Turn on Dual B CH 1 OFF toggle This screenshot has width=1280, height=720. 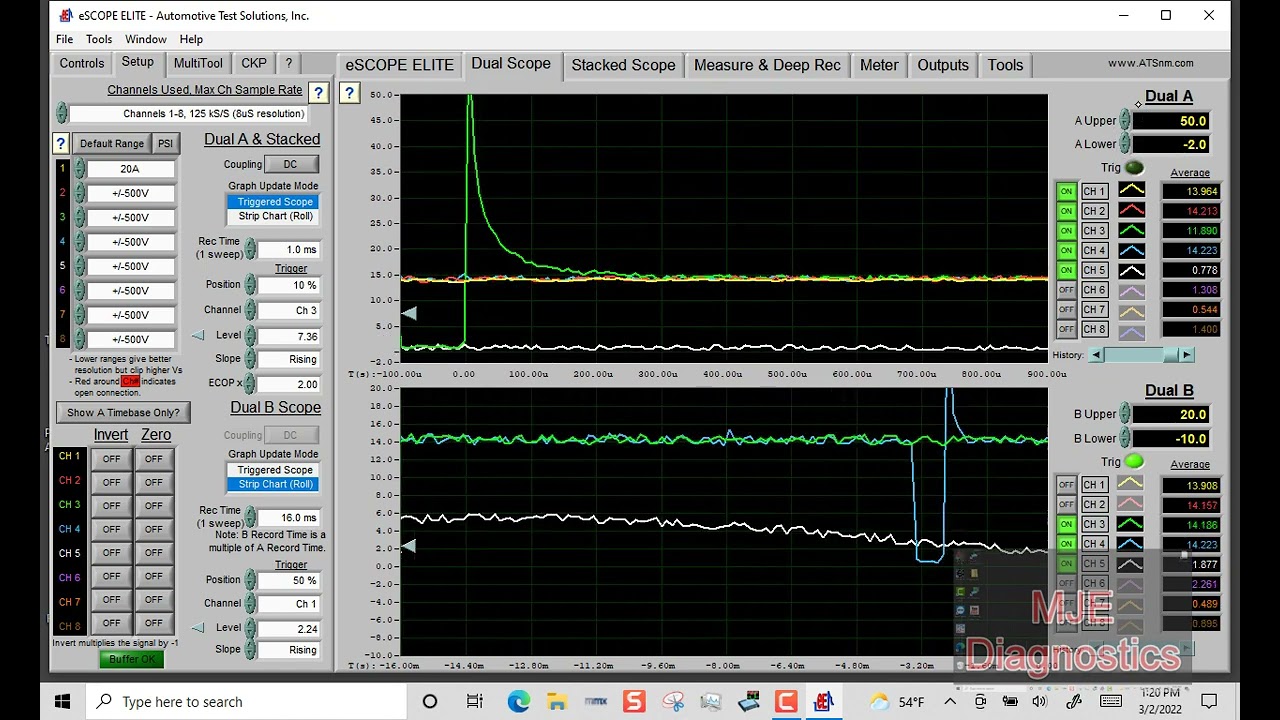(1066, 485)
